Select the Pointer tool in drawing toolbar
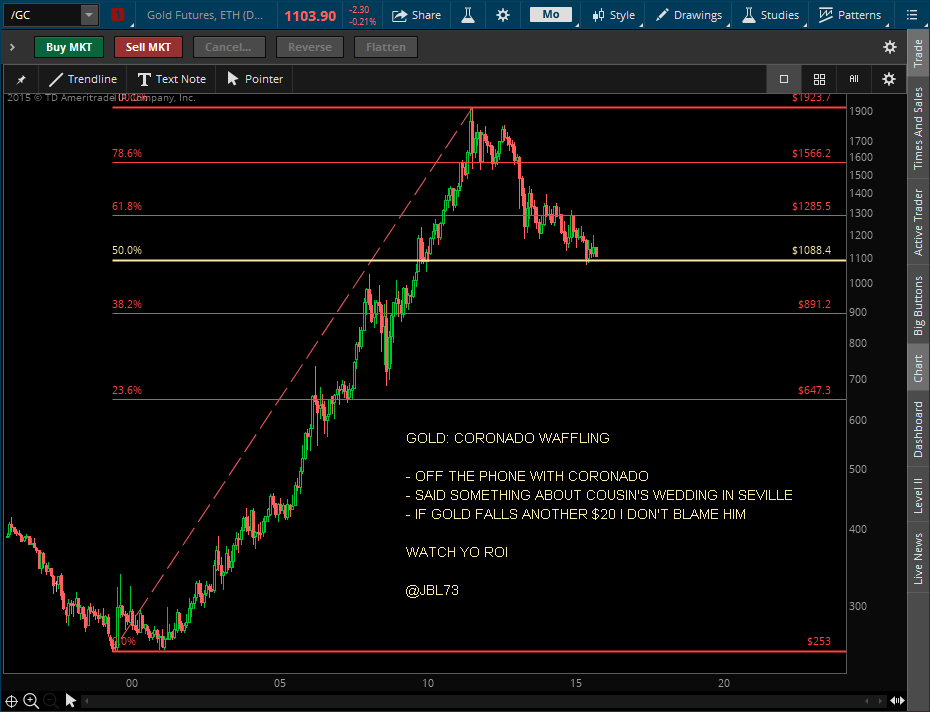This screenshot has height=712, width=930. [256, 79]
